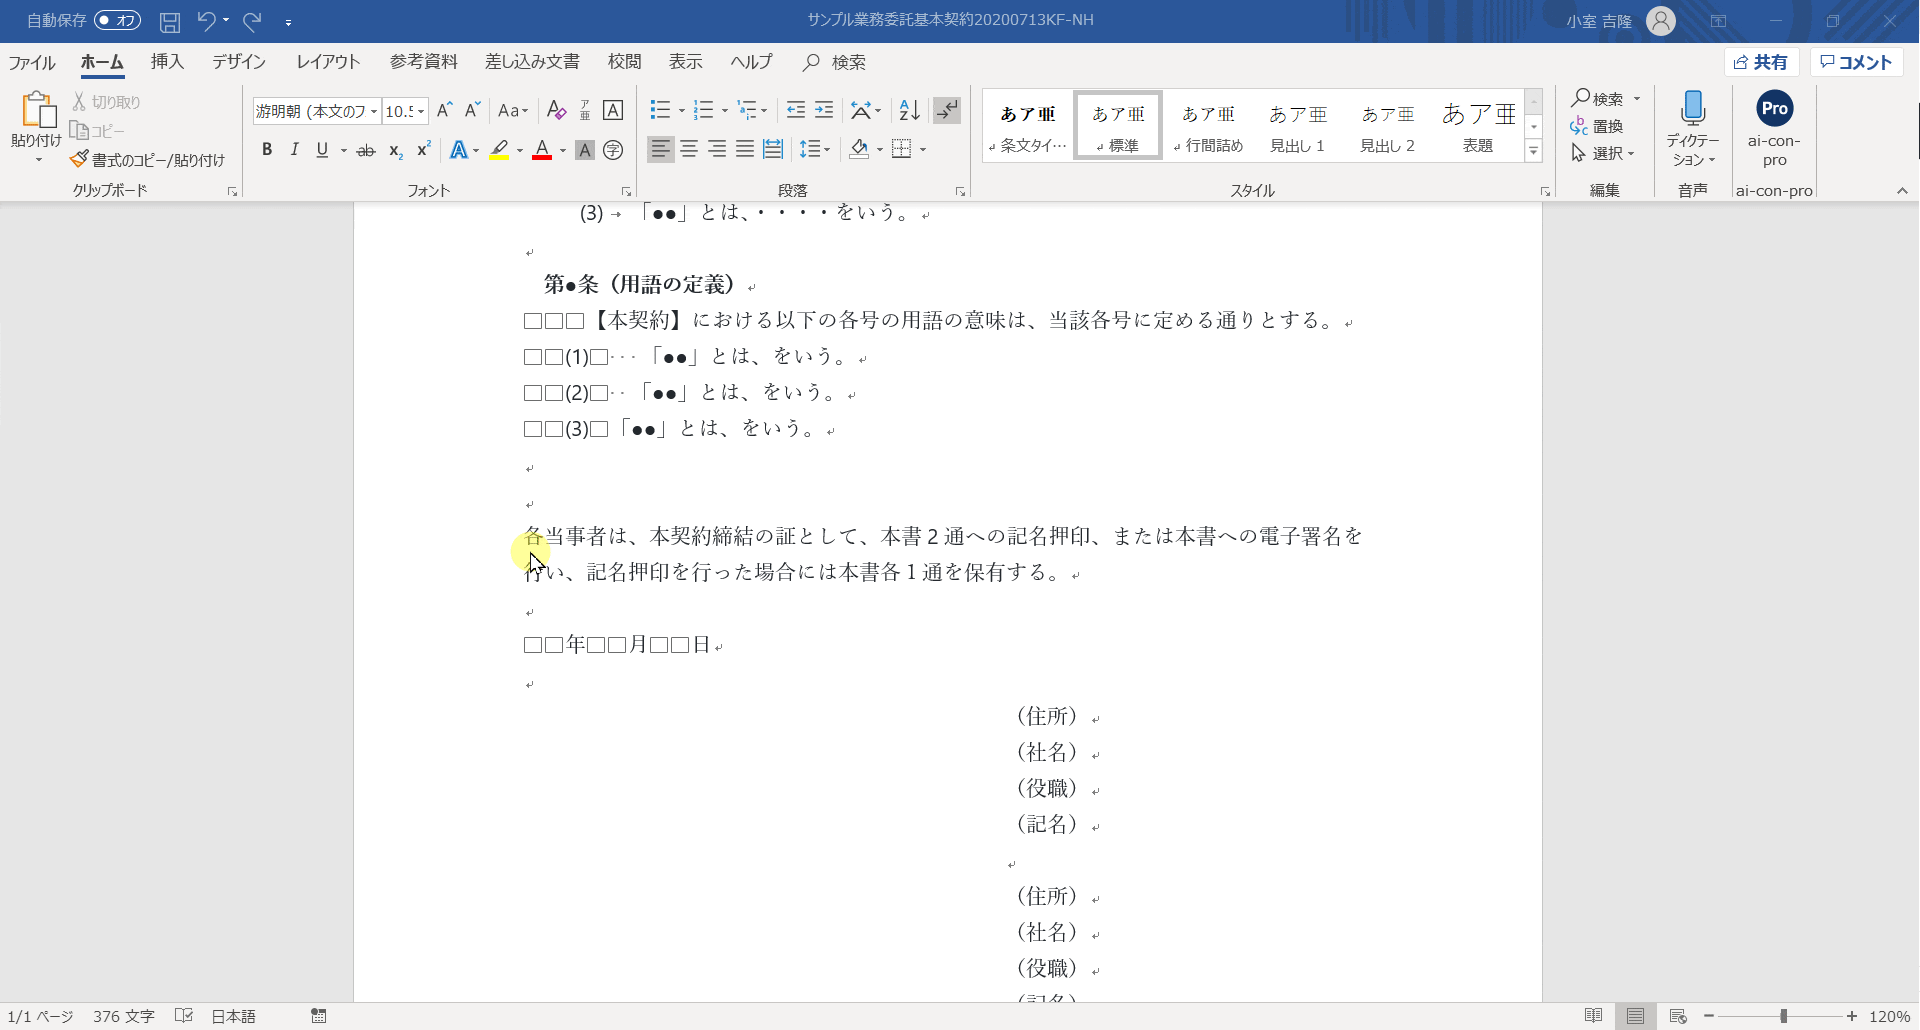Image resolution: width=1920 pixels, height=1030 pixels.
Task: Adjust the zoom slider in status bar
Action: coord(1783,1016)
